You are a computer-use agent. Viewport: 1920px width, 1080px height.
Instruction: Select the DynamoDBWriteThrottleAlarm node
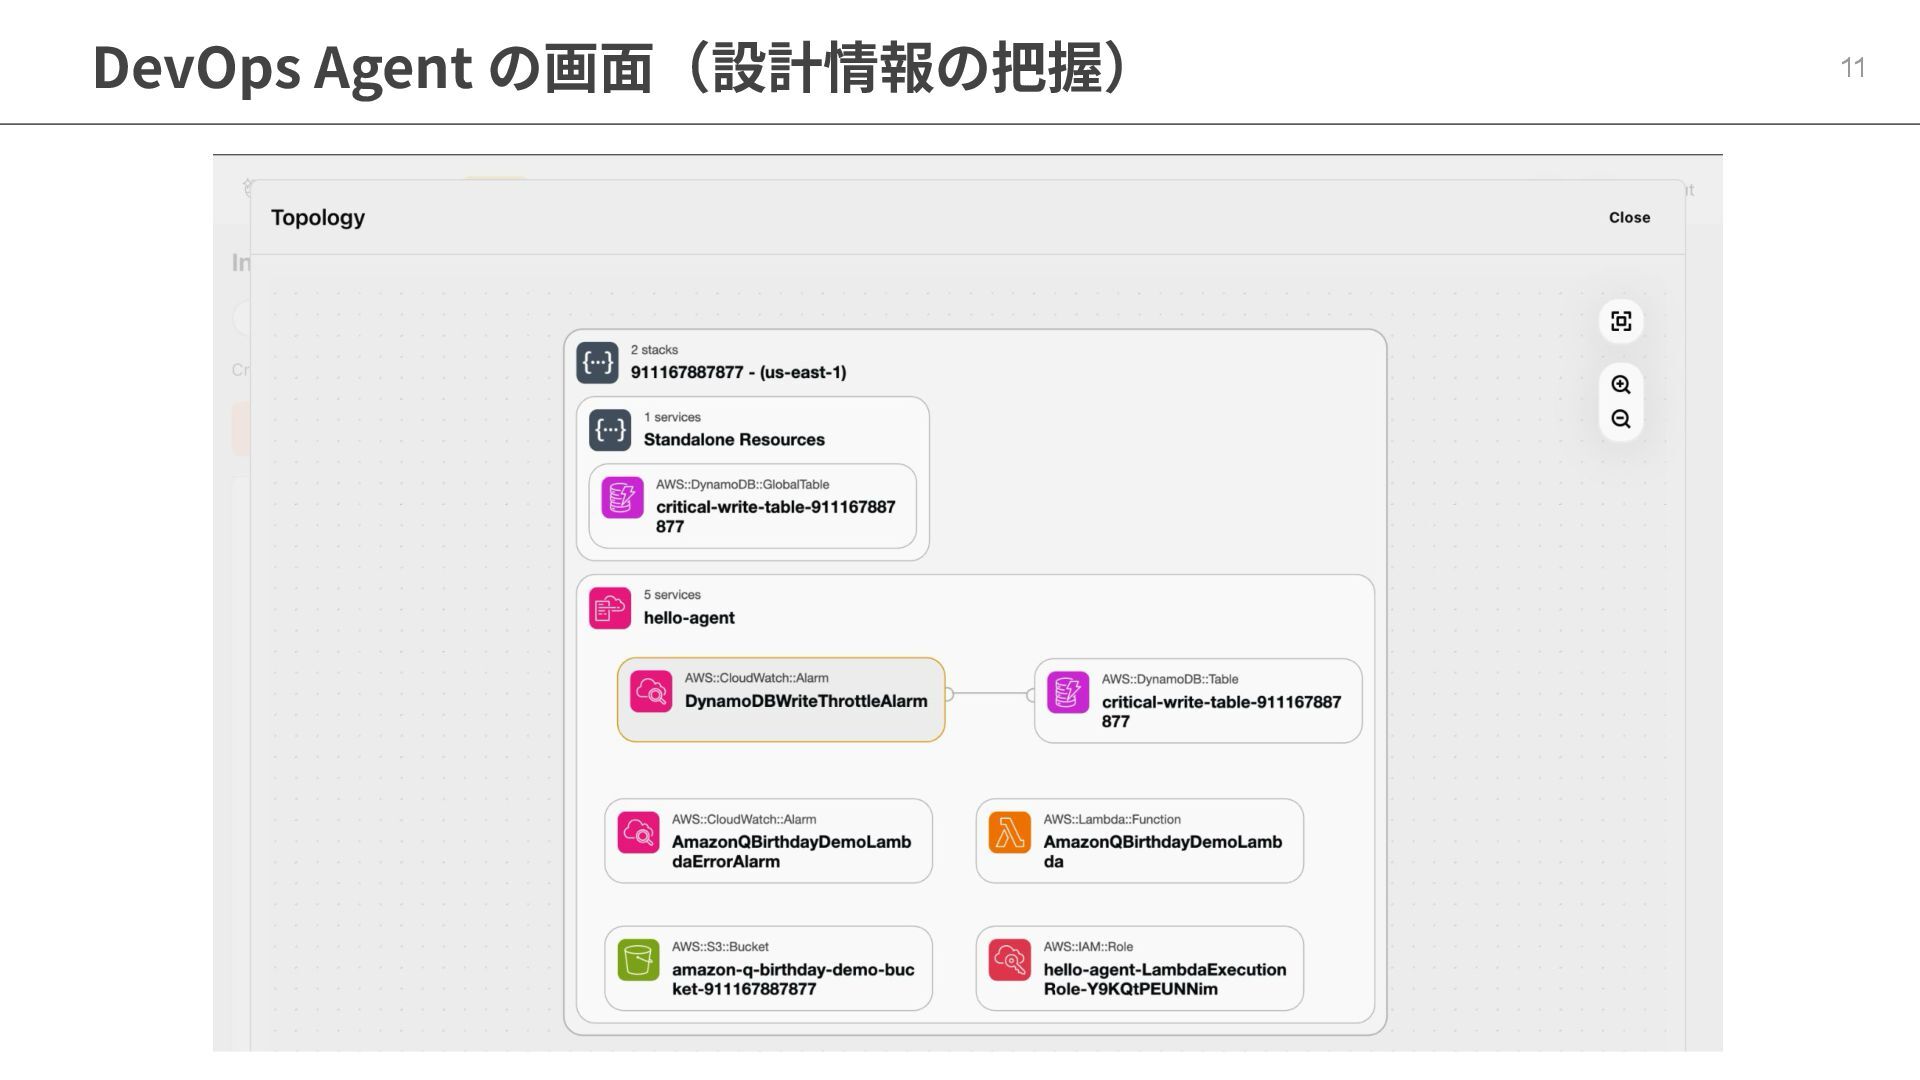click(x=805, y=701)
